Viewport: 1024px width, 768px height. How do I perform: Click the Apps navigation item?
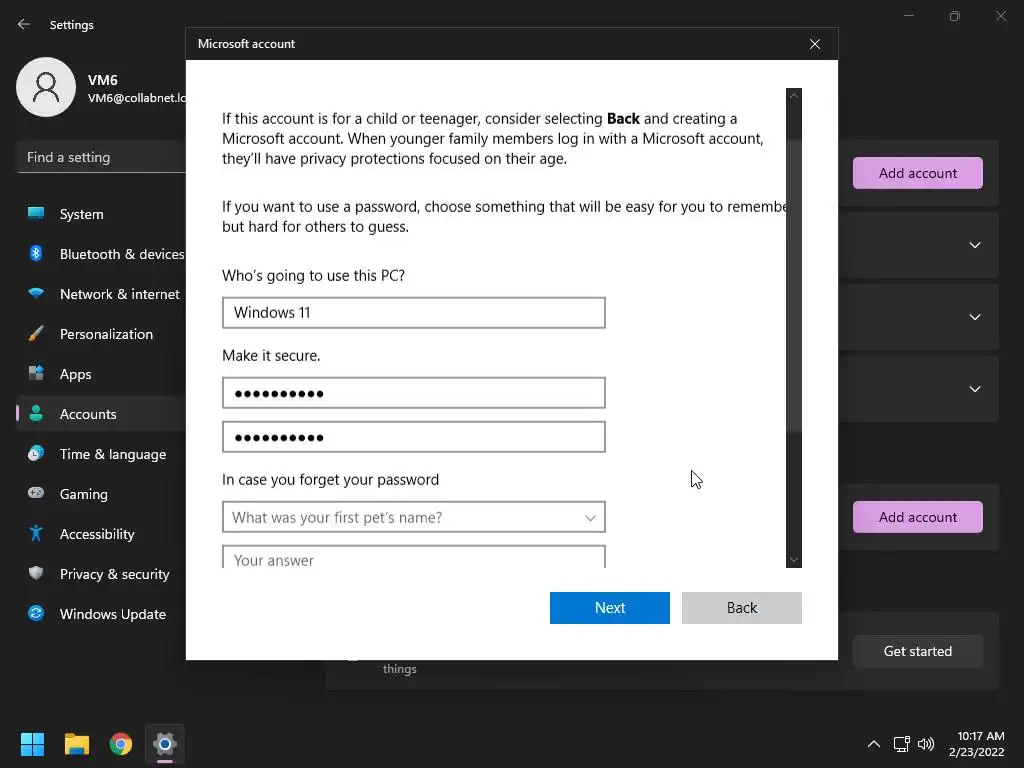pyautogui.click(x=101, y=374)
